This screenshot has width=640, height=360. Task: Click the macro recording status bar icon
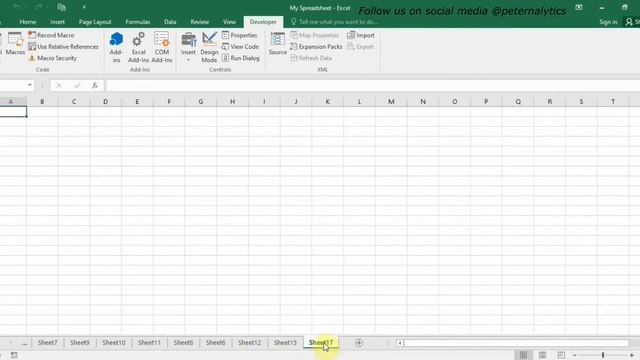click(14, 355)
